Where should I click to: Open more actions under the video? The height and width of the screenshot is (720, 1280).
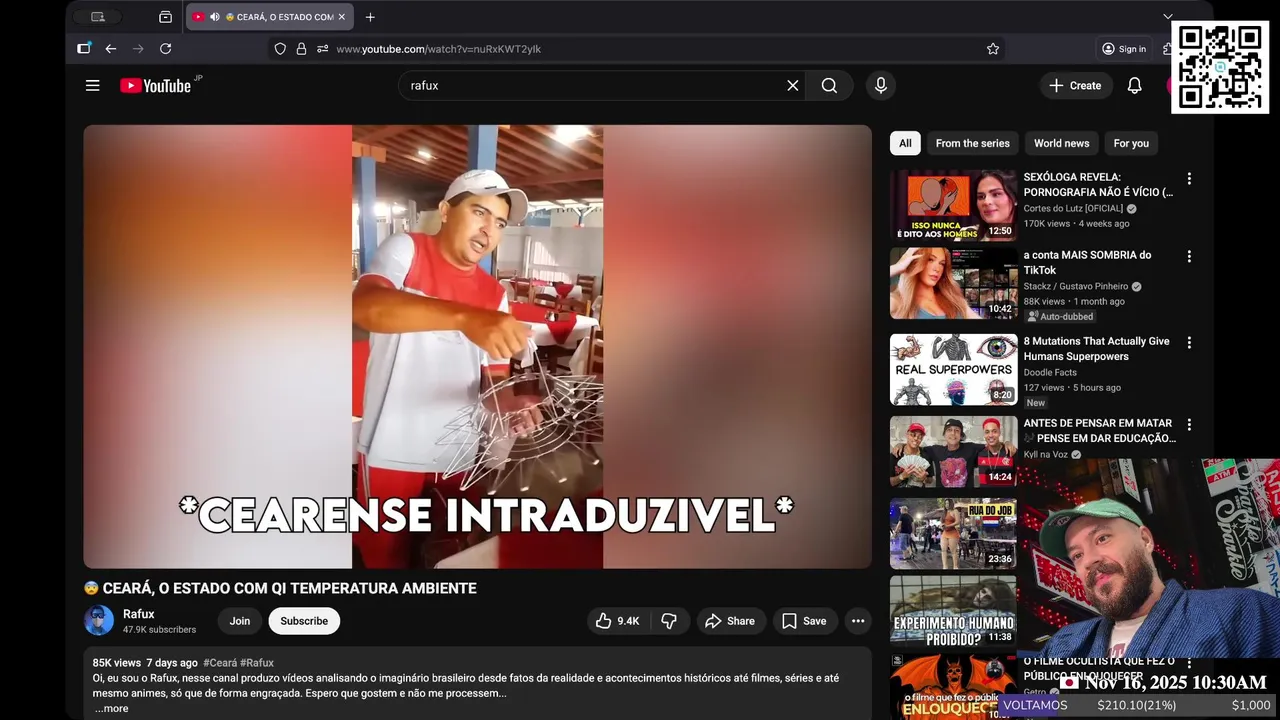[x=858, y=621]
